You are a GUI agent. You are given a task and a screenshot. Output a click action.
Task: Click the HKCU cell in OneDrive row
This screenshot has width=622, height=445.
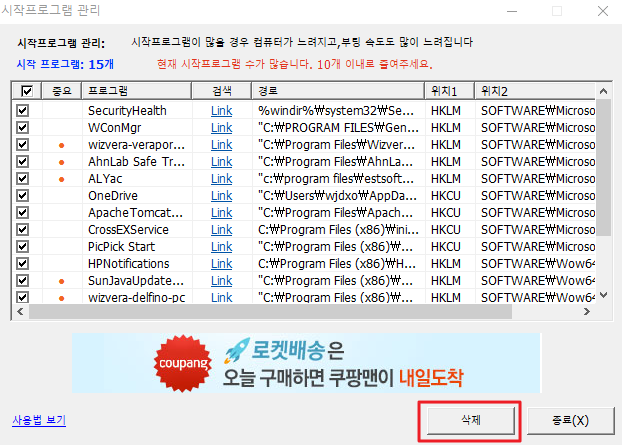pos(445,196)
